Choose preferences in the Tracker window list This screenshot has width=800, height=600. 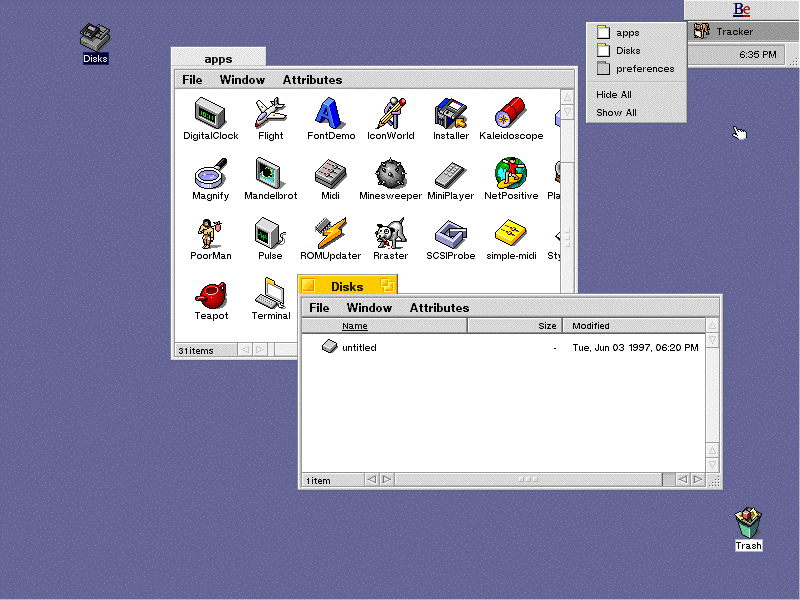[x=636, y=68]
